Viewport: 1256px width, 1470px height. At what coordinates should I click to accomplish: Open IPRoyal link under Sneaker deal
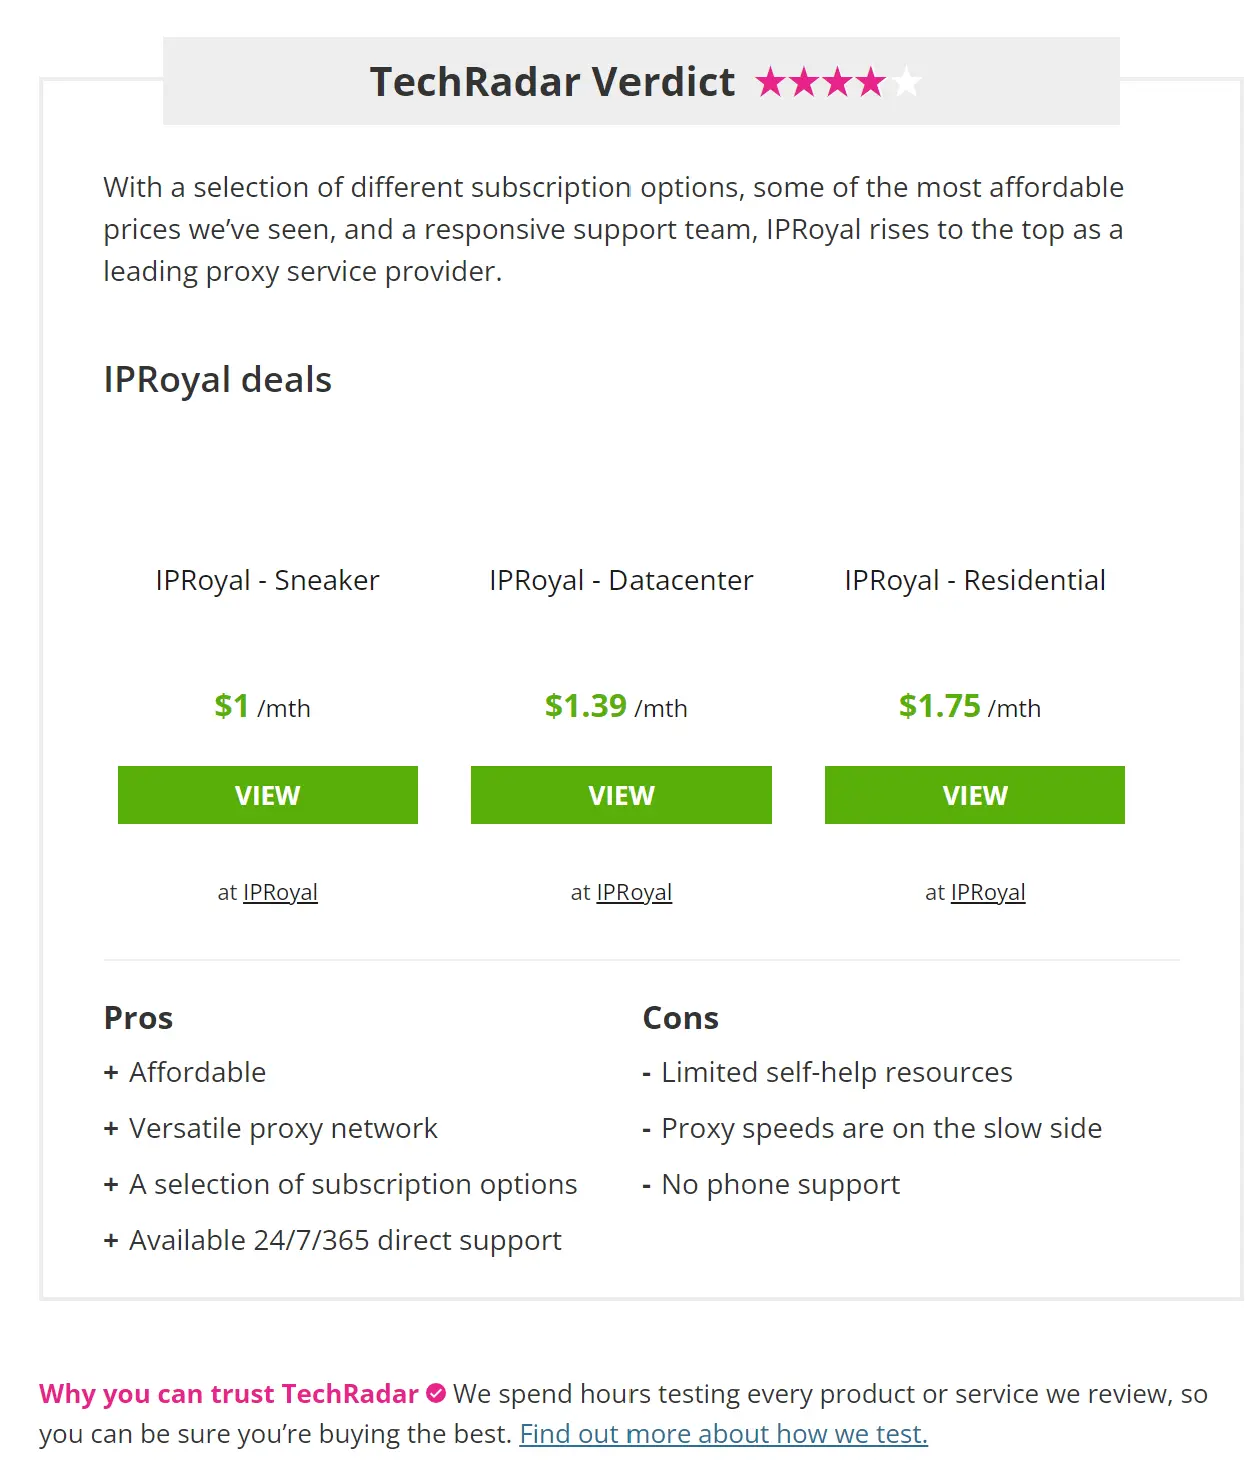click(x=280, y=892)
